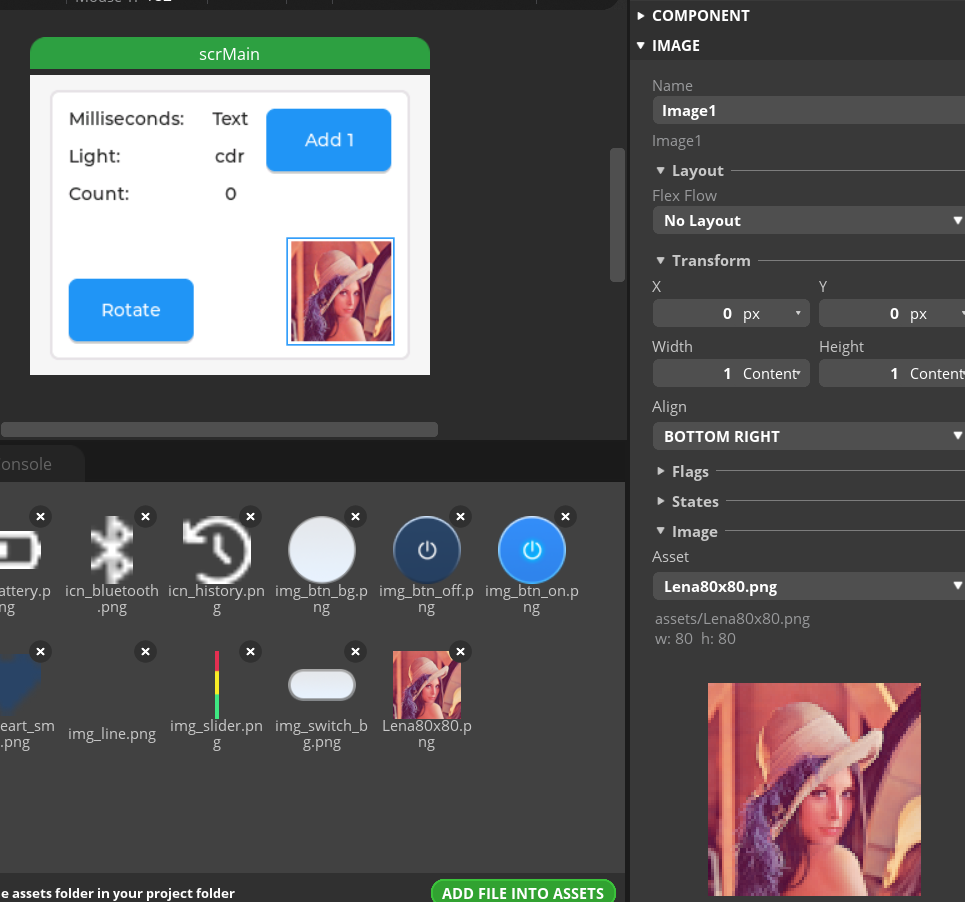Select the img_btn_bg.png circle asset

(x=322, y=549)
